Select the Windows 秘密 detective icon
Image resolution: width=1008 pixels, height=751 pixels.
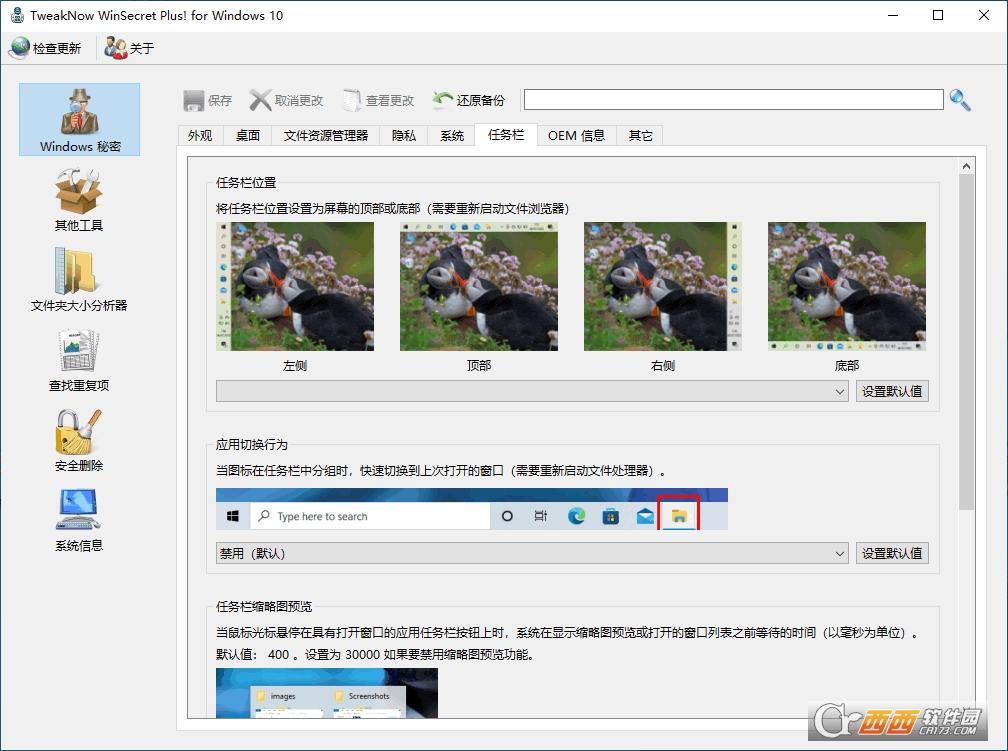point(79,112)
